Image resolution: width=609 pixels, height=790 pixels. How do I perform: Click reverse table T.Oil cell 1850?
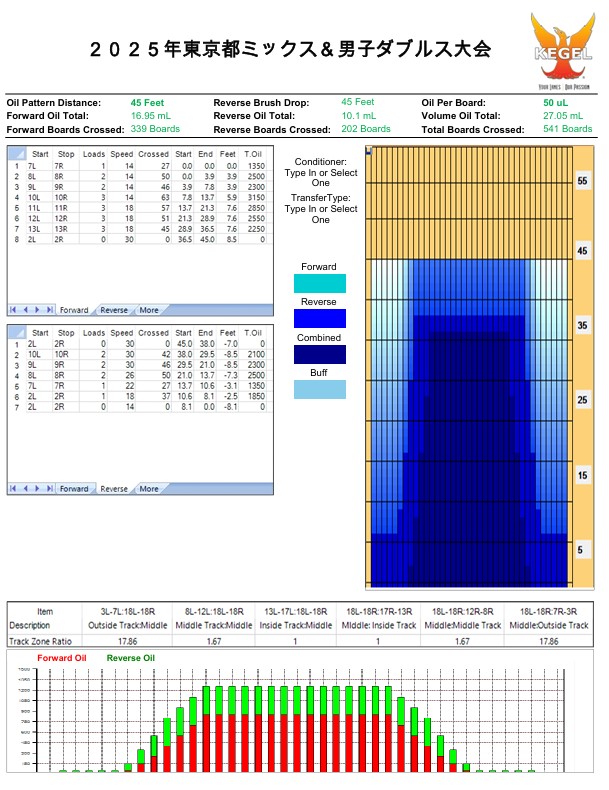click(x=255, y=397)
